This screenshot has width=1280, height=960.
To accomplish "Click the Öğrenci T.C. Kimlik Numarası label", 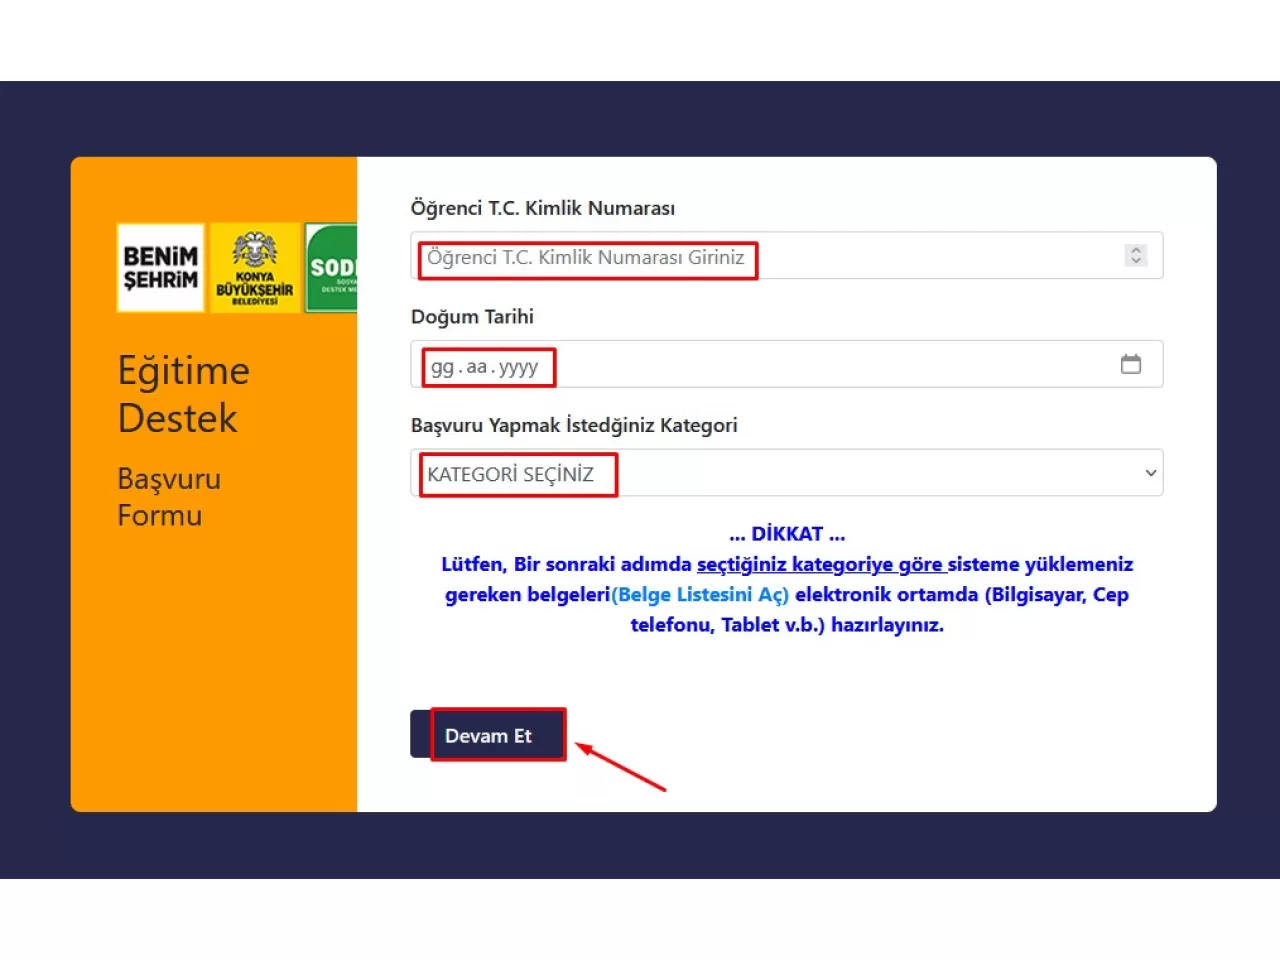I will click(x=542, y=208).
